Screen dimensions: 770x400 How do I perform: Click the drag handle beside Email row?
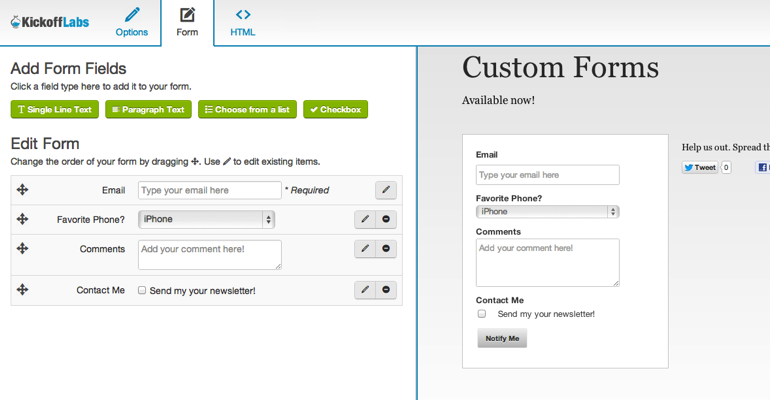(x=23, y=190)
